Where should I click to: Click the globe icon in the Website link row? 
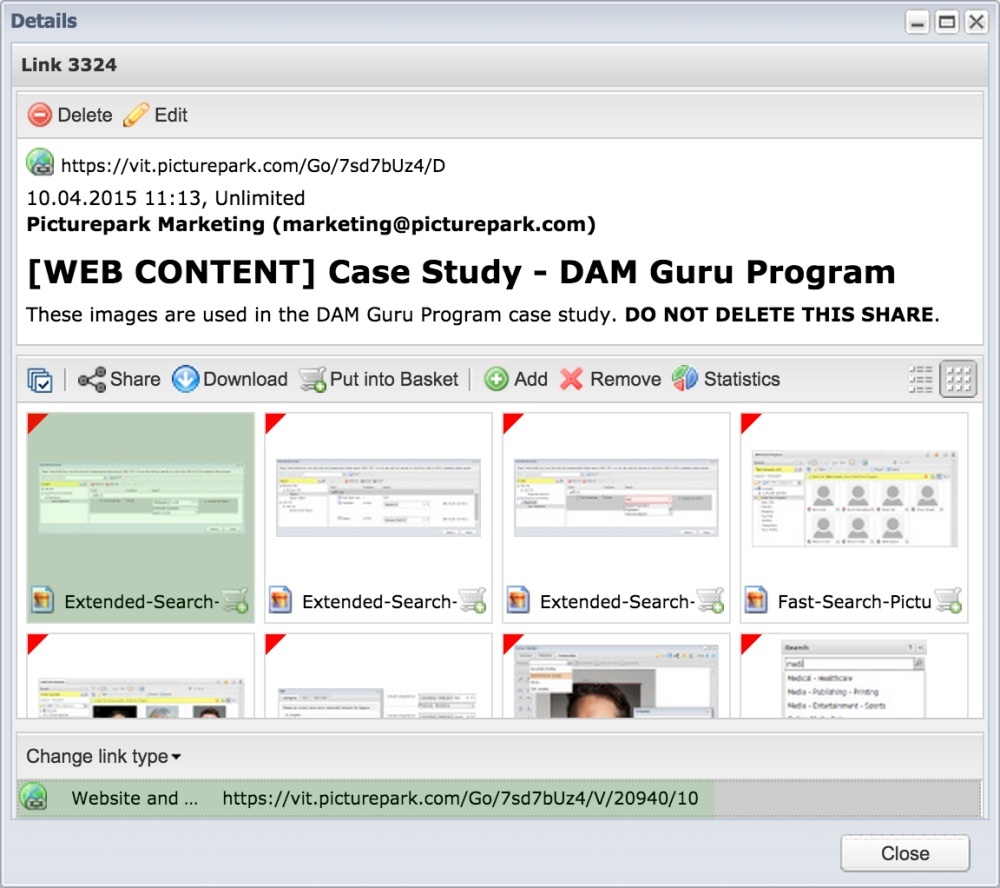coord(34,797)
